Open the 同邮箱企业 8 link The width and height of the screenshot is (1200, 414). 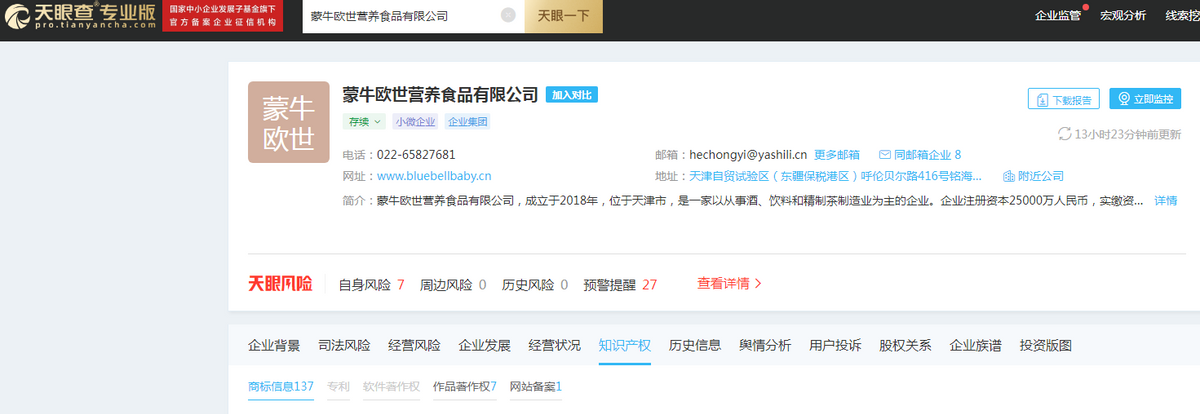pos(927,155)
